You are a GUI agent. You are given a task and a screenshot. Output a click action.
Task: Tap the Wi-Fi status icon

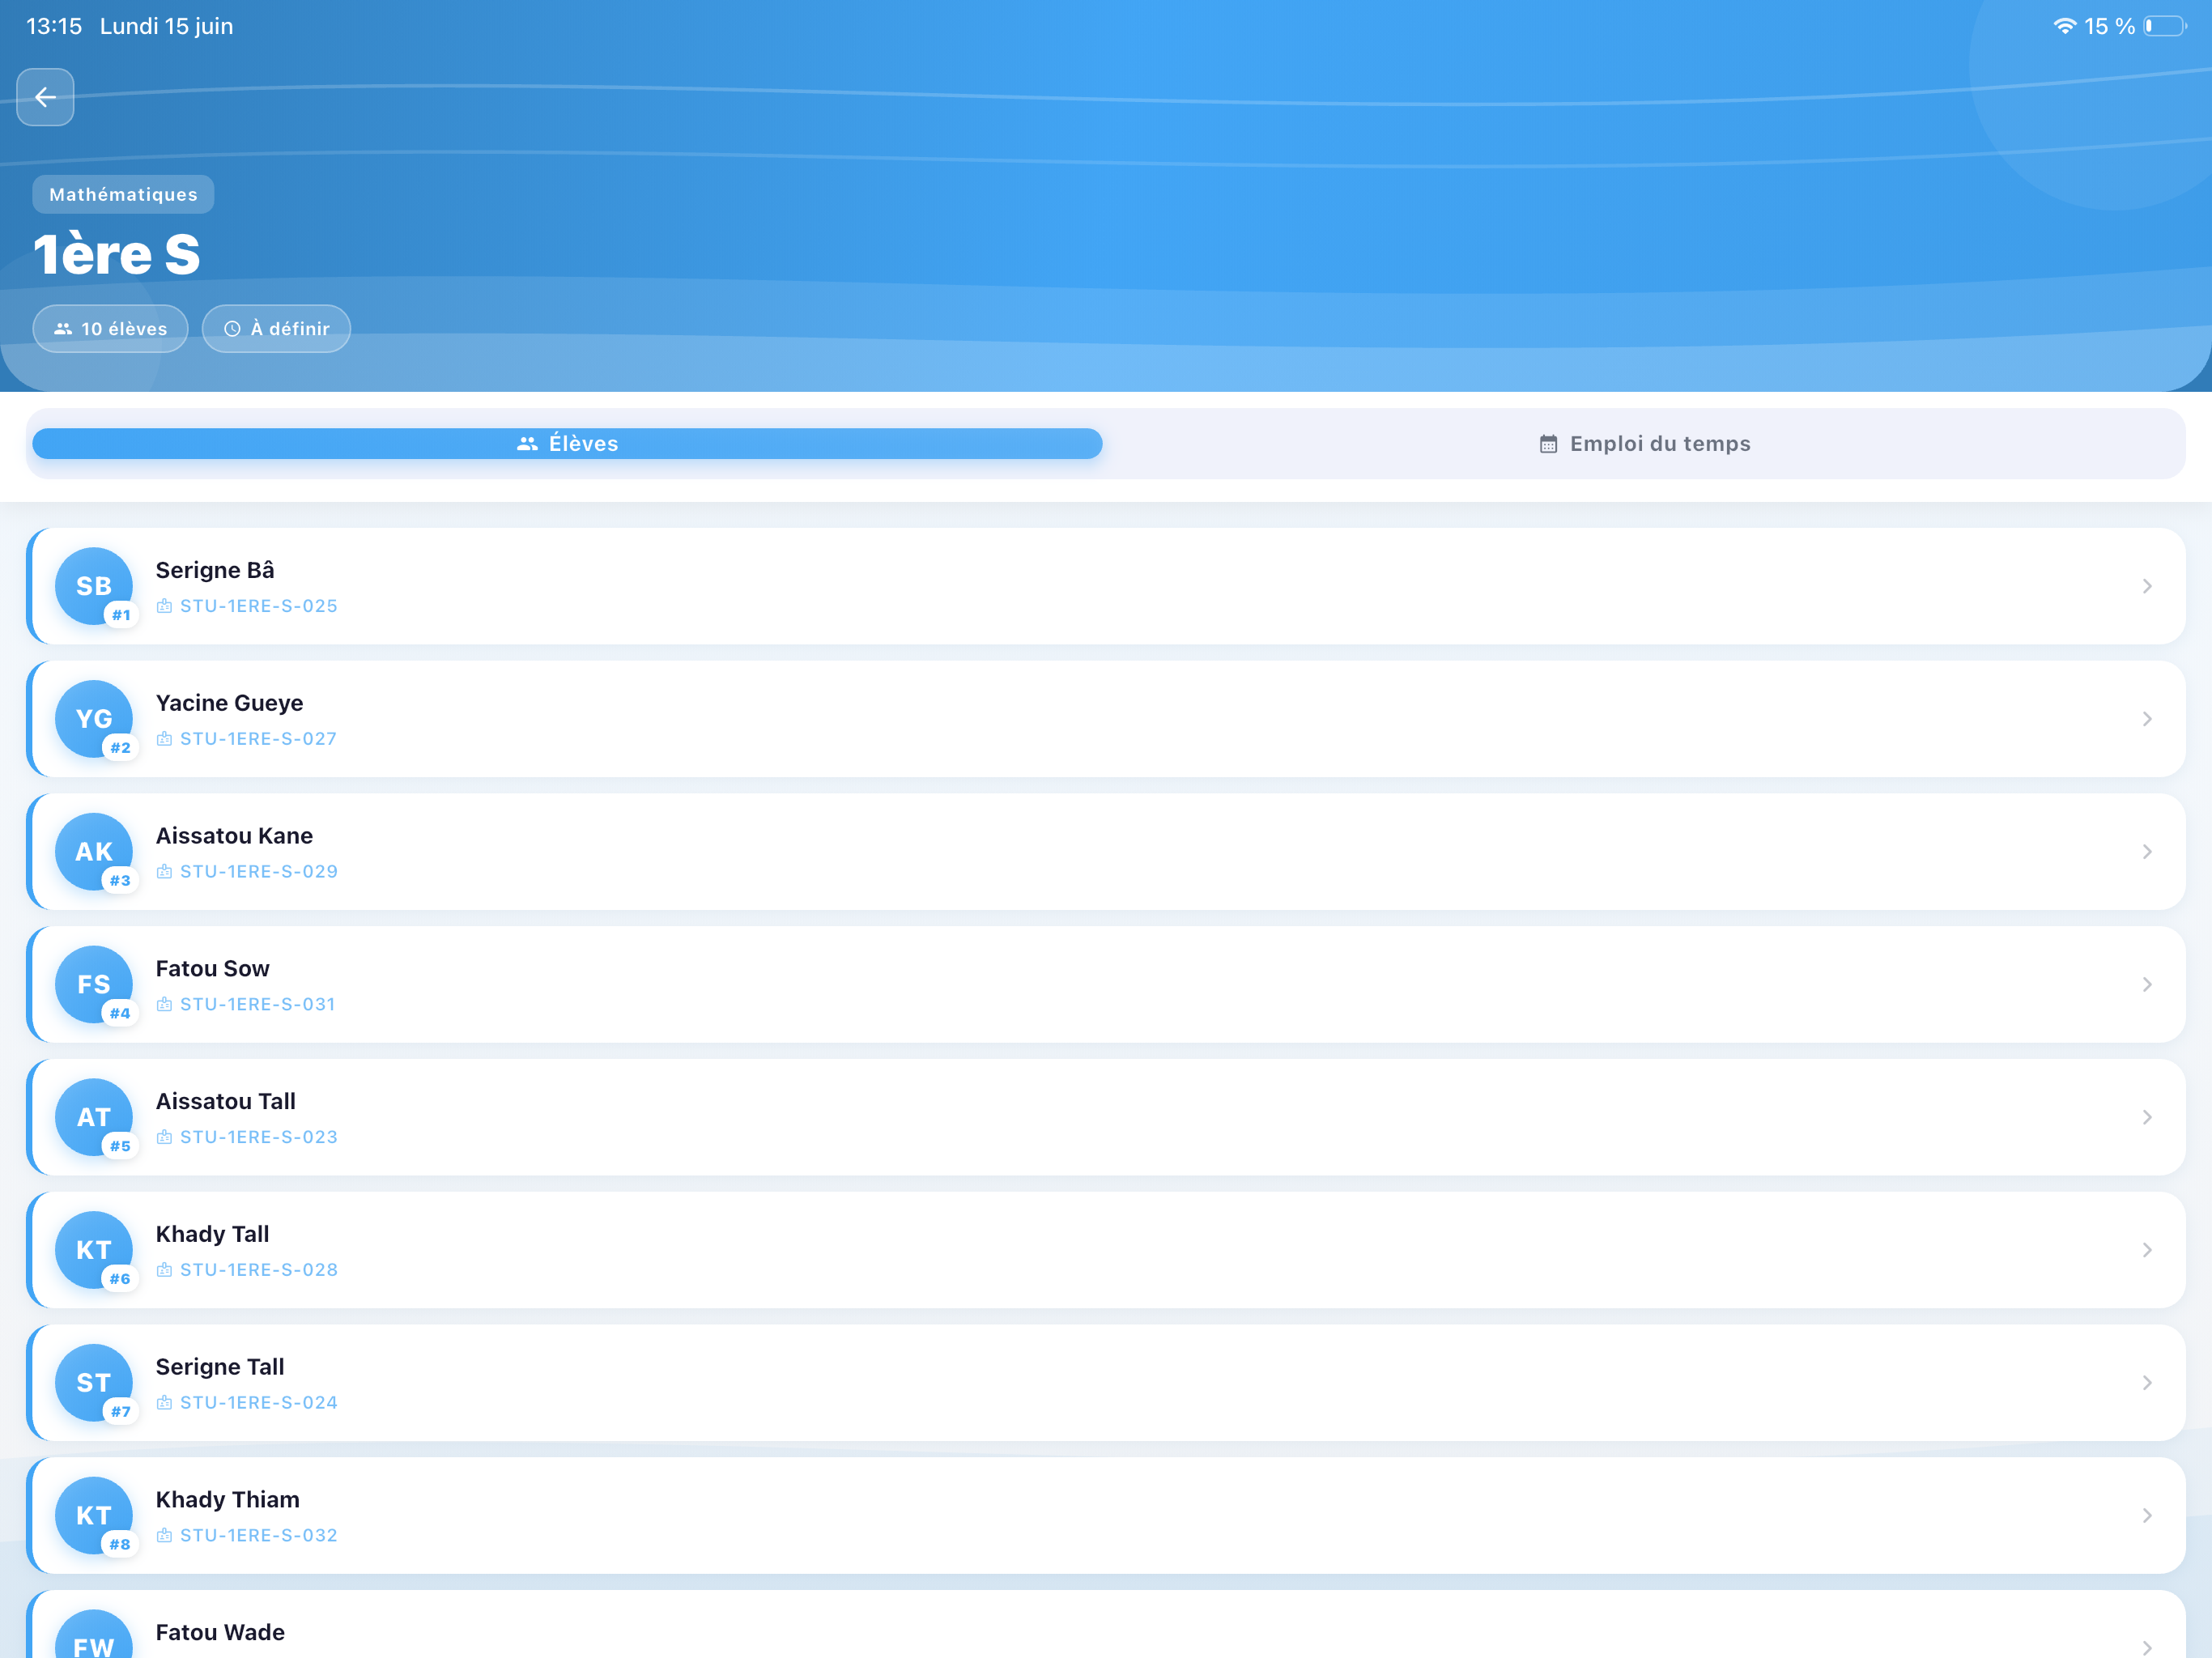pyautogui.click(x=2064, y=26)
